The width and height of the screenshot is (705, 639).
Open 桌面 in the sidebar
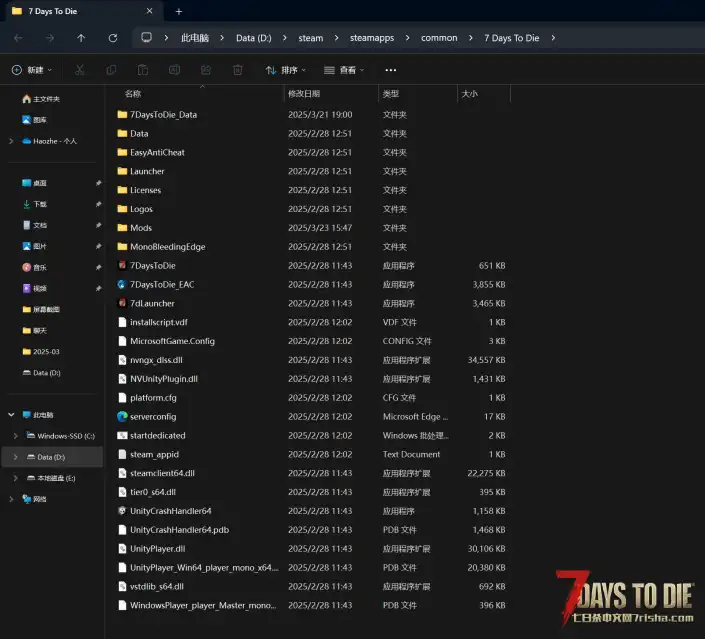[35, 183]
